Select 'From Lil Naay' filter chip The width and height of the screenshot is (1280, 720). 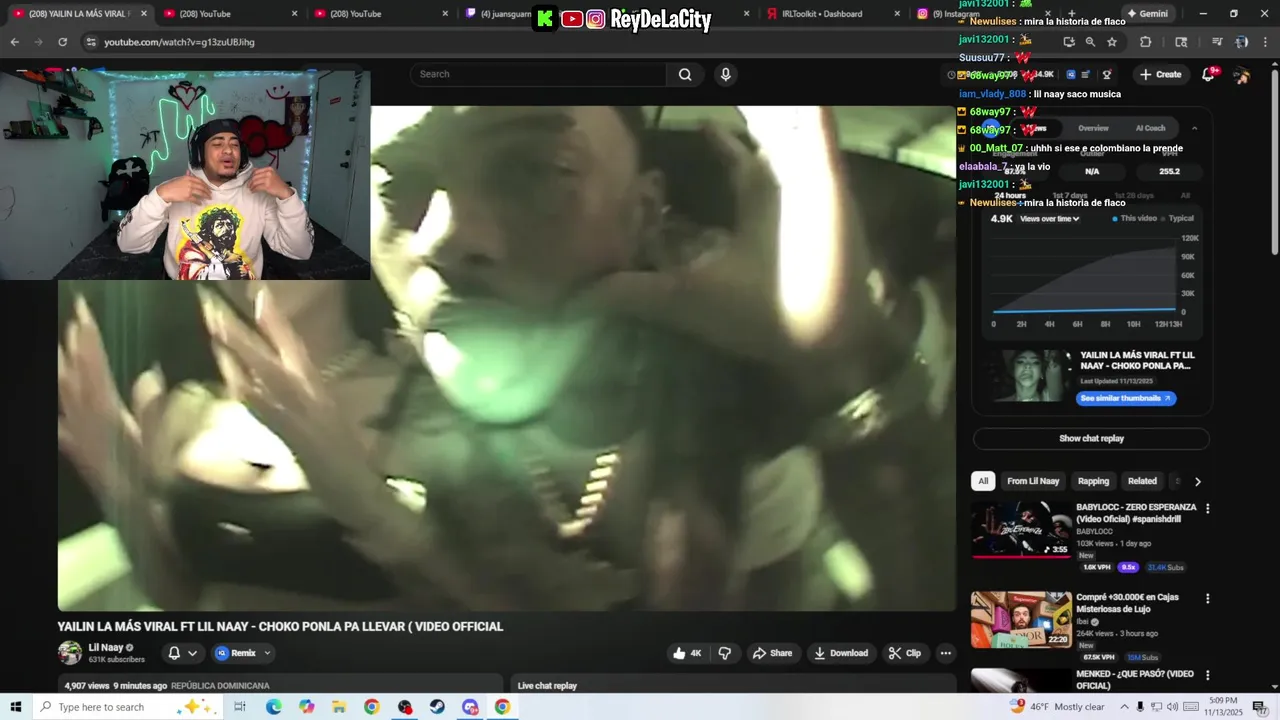point(1033,481)
